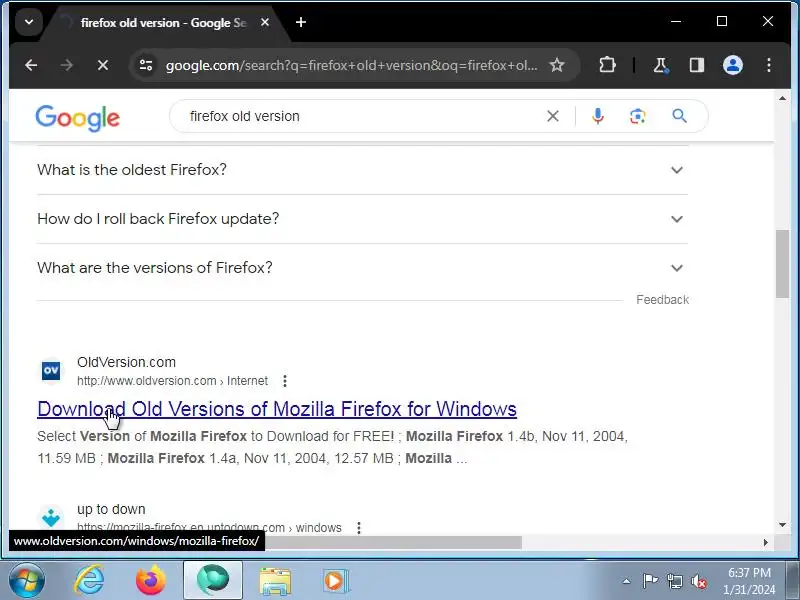Show hidden system tray icons
The height and width of the screenshot is (600, 800).
pos(627,581)
